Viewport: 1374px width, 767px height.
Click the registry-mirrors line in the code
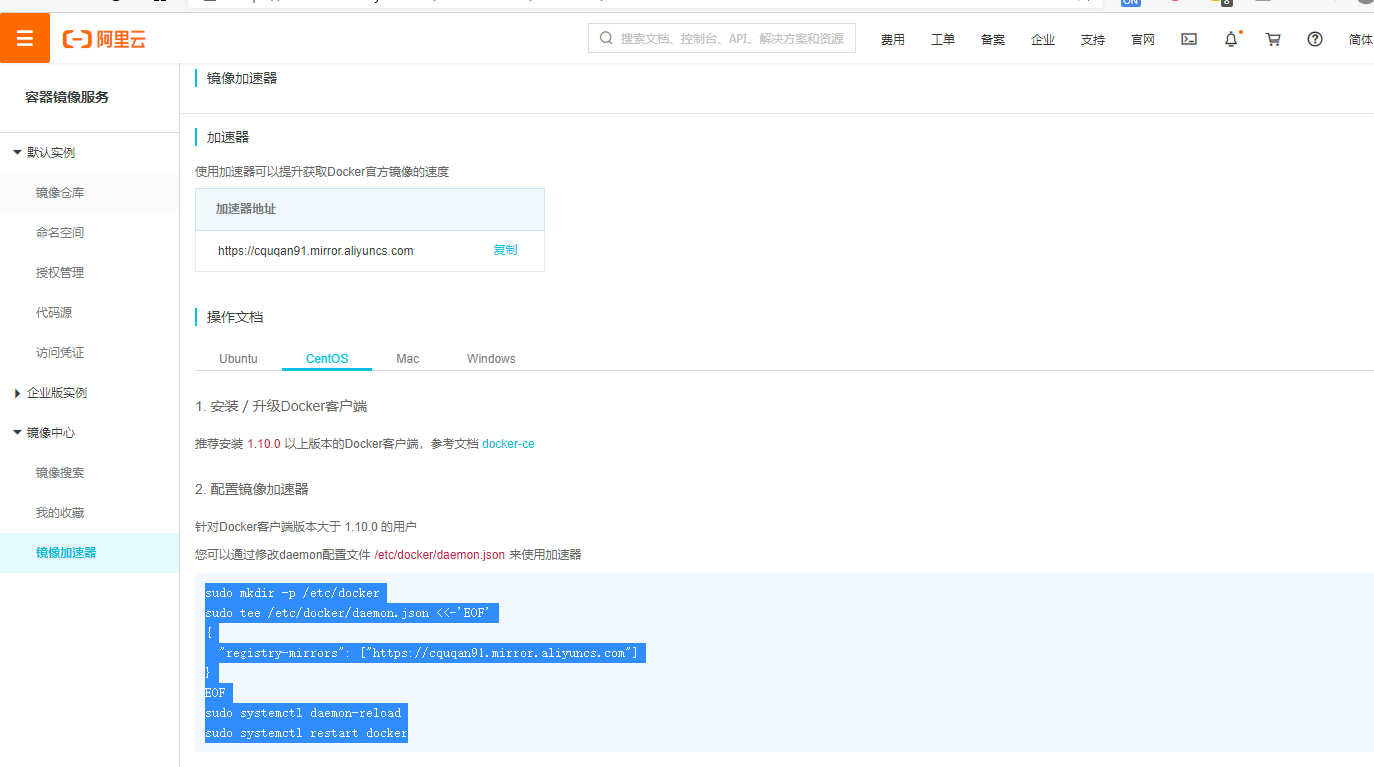coord(426,653)
